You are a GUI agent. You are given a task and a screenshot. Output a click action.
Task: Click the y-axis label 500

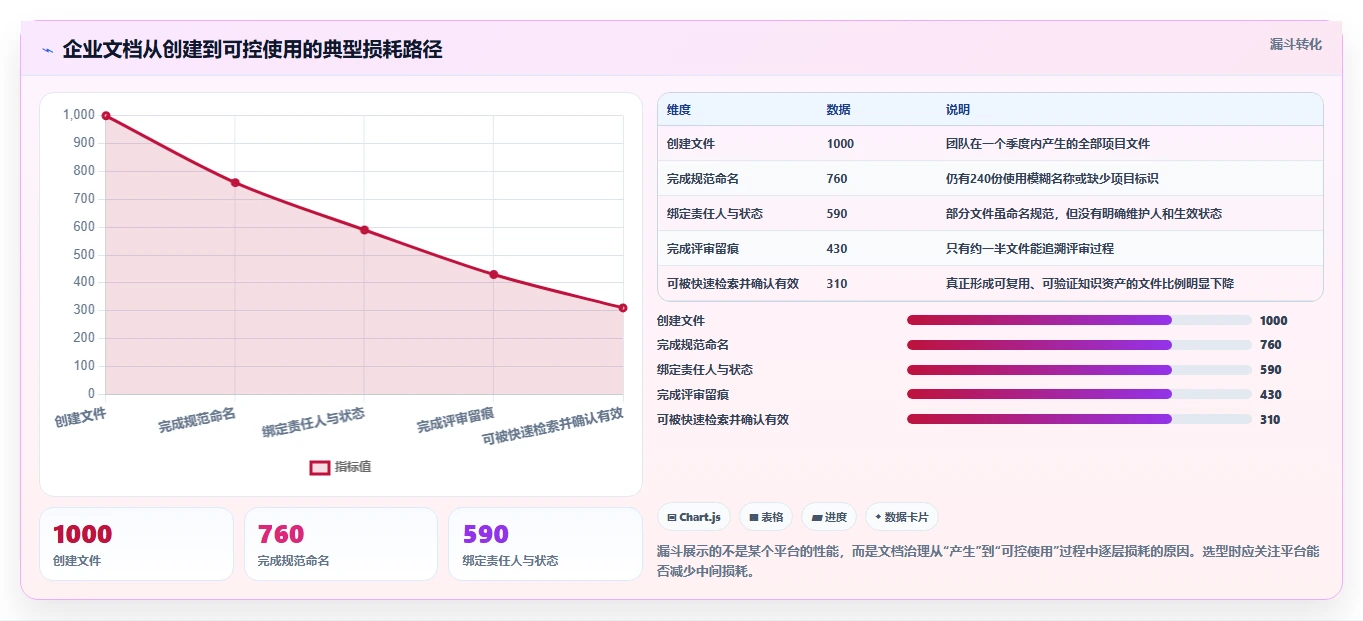84,255
